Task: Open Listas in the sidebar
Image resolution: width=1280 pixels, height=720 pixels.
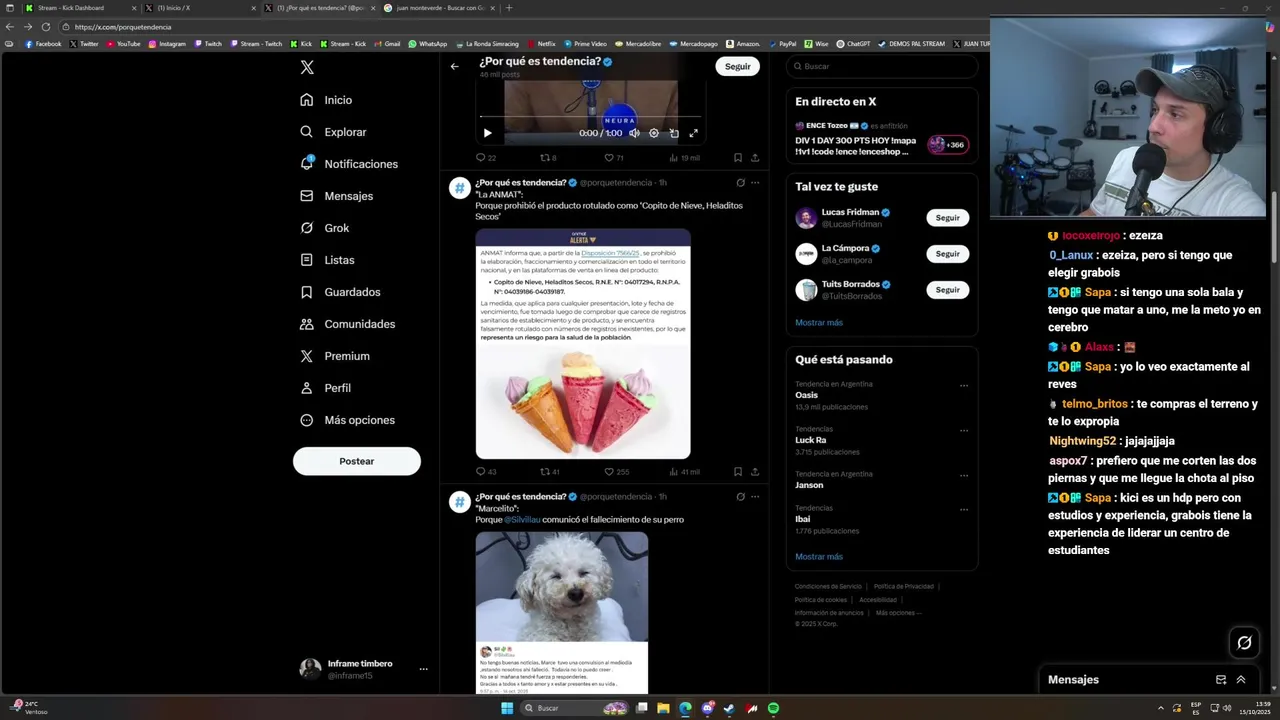Action: [327, 260]
